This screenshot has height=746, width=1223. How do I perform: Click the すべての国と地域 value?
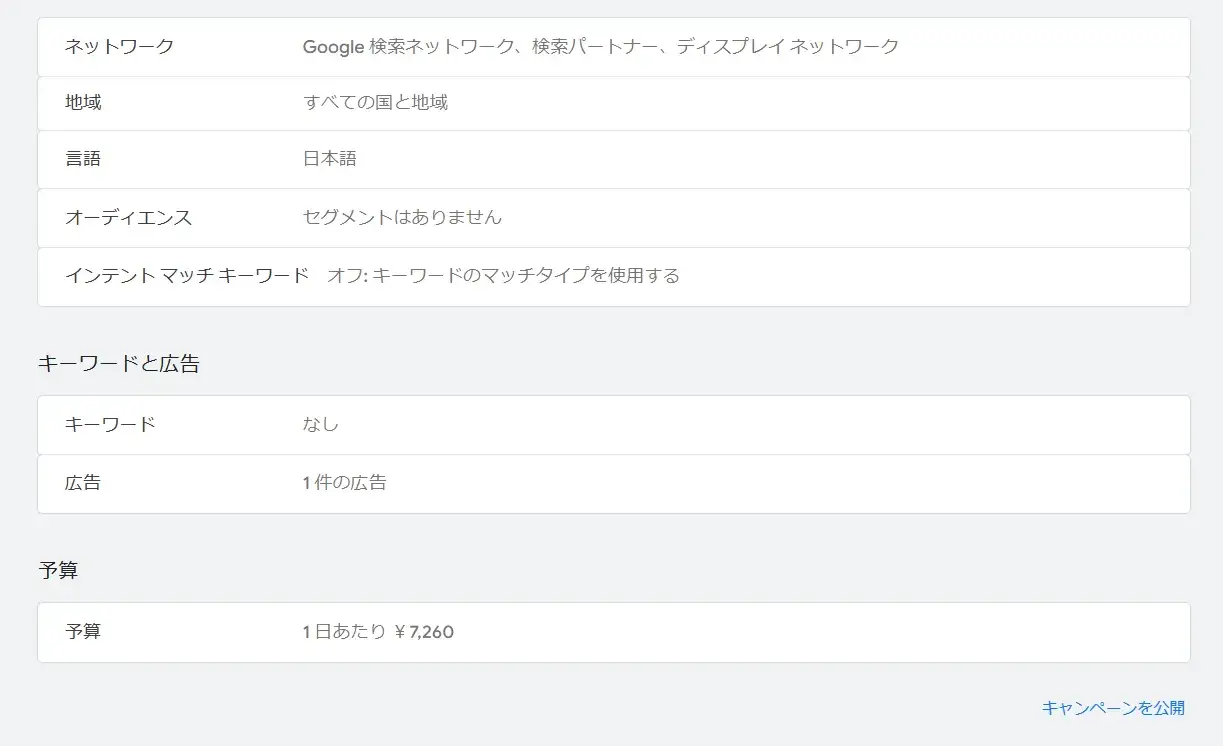click(375, 102)
